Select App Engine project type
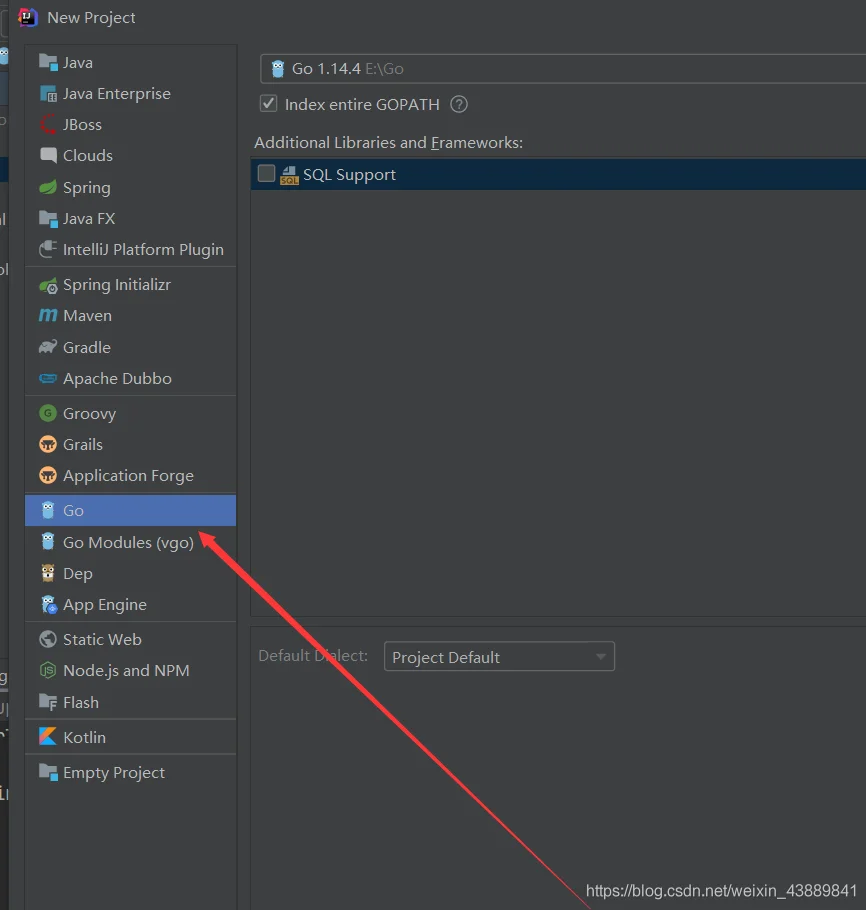This screenshot has width=866, height=910. point(131,605)
